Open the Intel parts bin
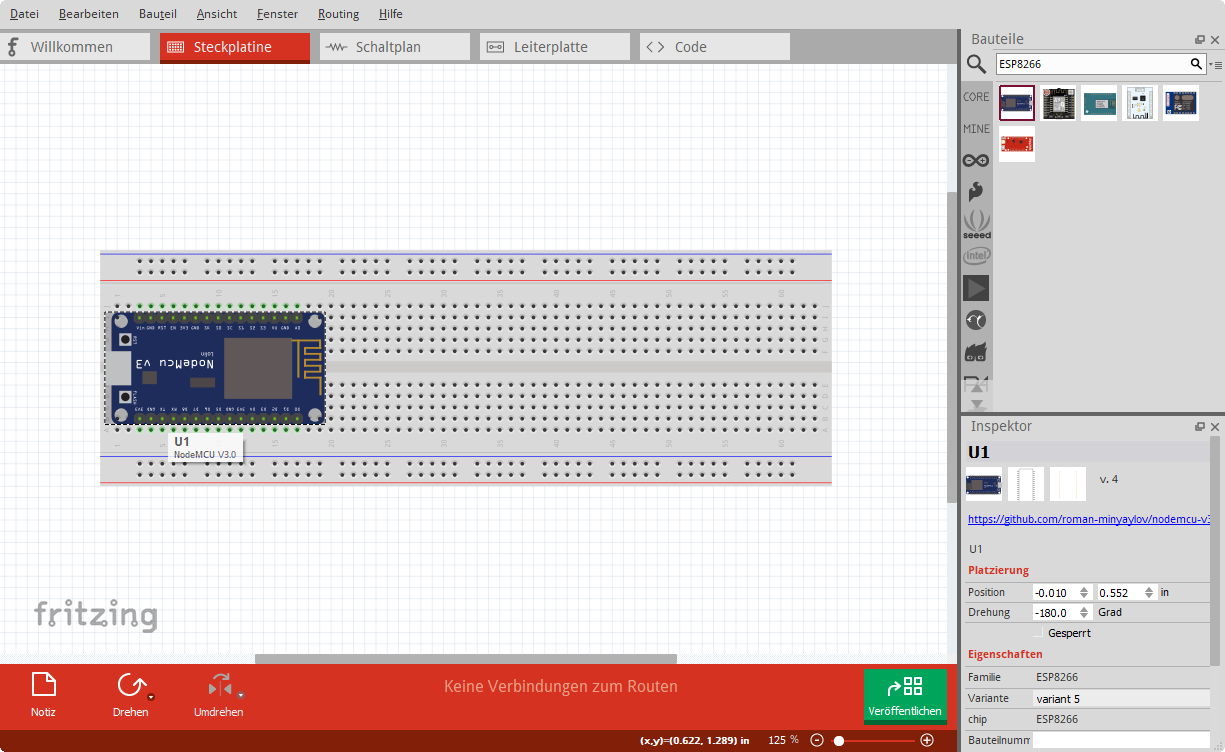The height and width of the screenshot is (752, 1225). [x=976, y=256]
